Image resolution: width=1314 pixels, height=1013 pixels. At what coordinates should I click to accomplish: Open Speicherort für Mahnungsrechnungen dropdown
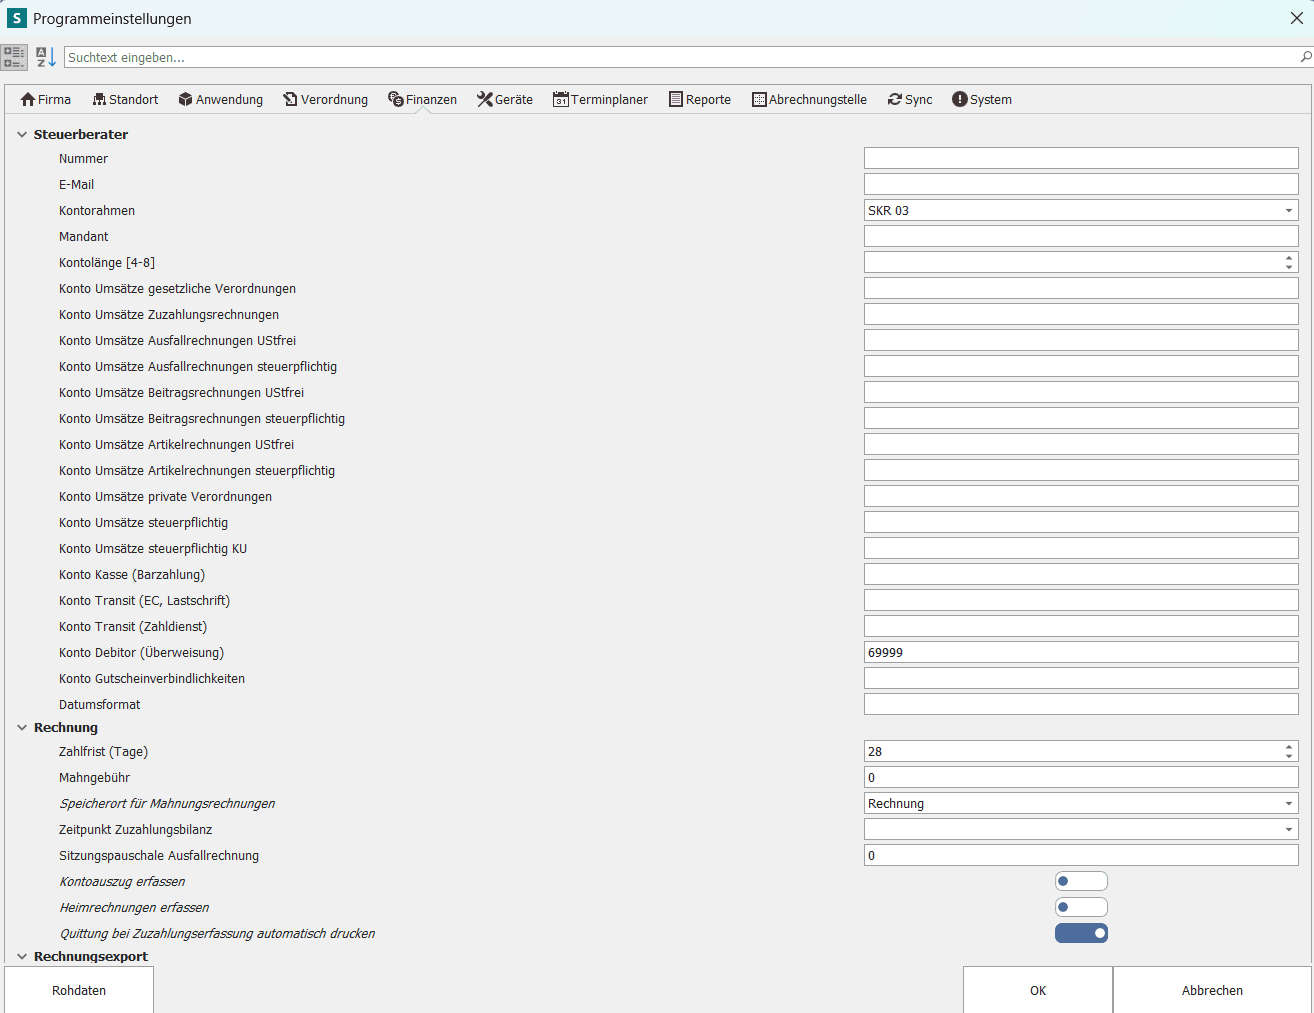tap(1289, 803)
